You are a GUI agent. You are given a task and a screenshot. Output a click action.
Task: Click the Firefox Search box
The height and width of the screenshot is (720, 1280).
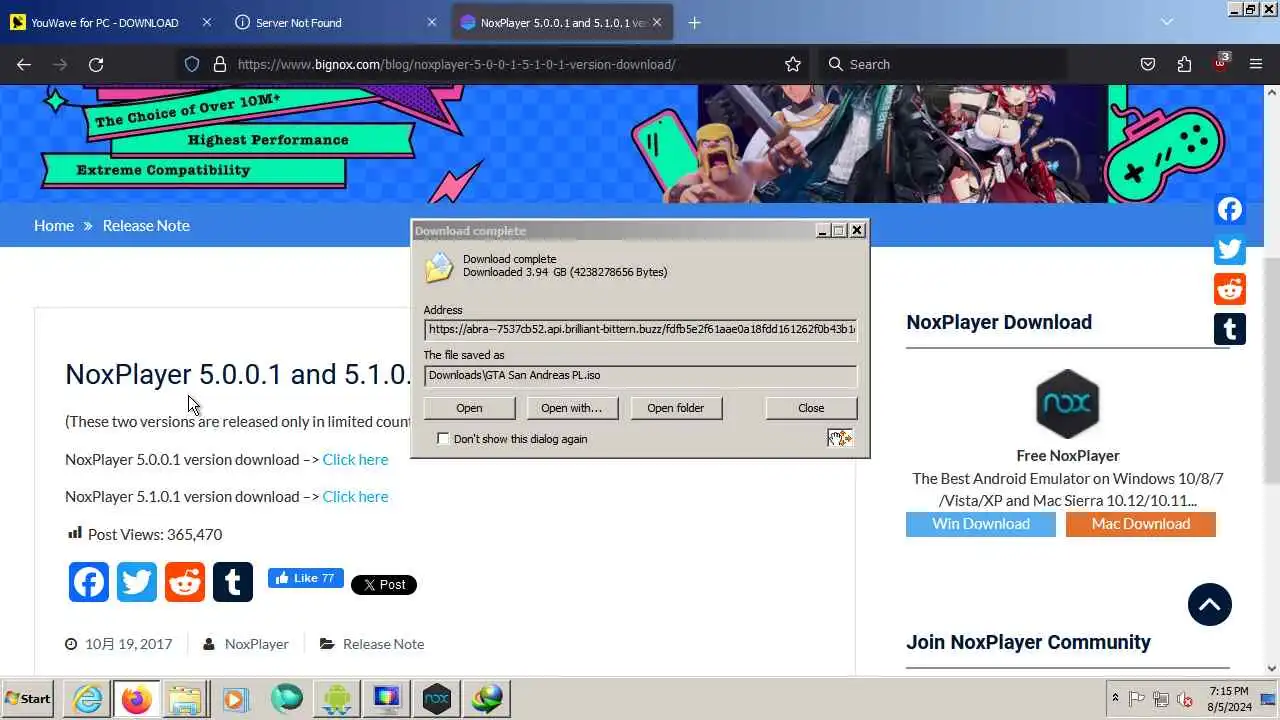945,64
